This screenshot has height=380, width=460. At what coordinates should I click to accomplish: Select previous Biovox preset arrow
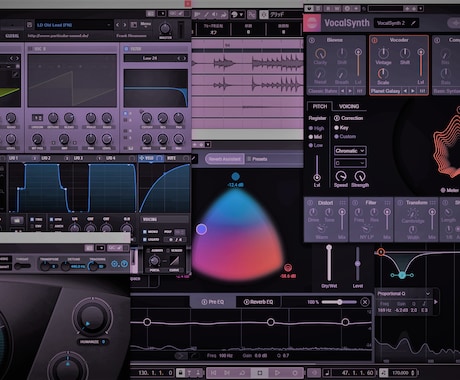tap(342, 91)
